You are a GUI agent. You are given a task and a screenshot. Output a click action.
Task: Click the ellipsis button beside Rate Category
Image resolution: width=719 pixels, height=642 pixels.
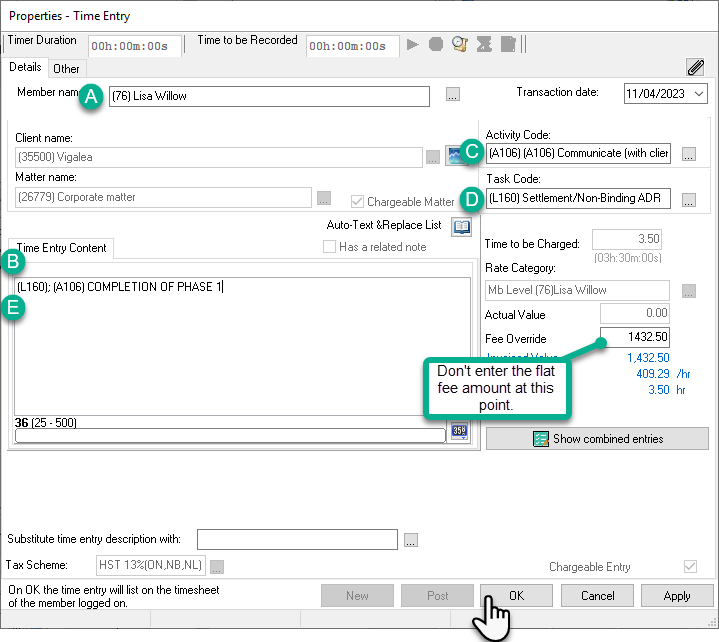click(x=688, y=291)
